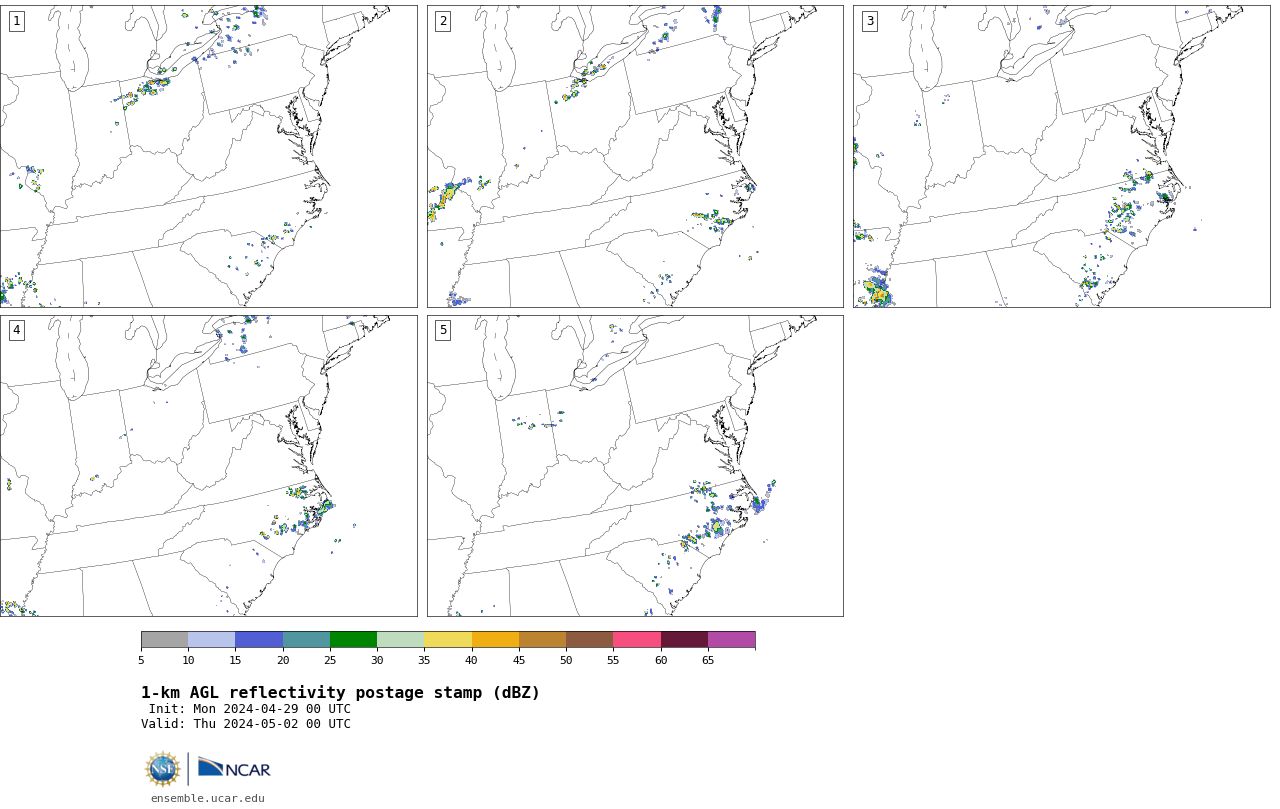
Task: Click the NCAR logo
Action: [234, 768]
